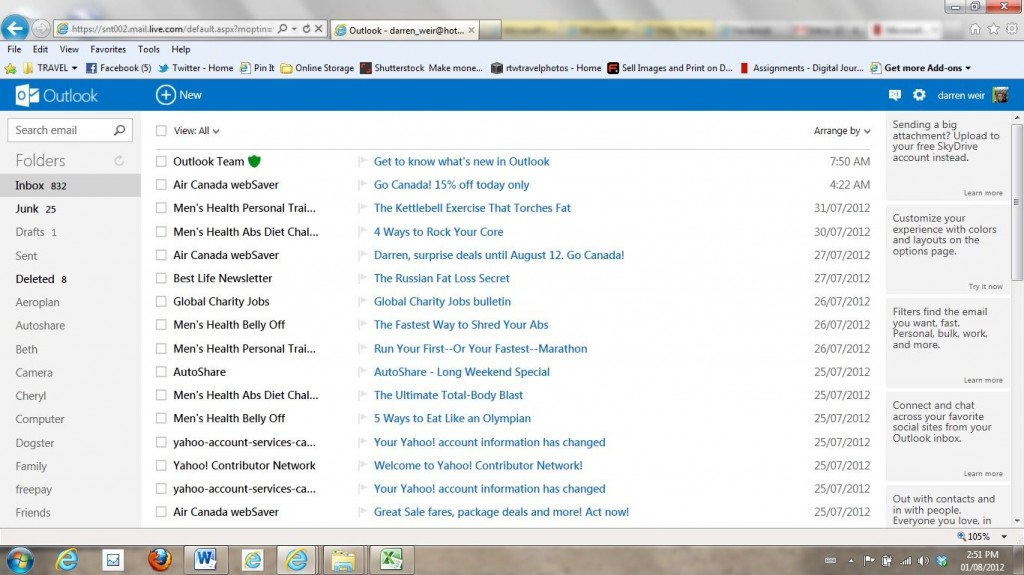This screenshot has height=575, width=1024.
Task: Click the search magnifier in Search email
Action: click(120, 130)
